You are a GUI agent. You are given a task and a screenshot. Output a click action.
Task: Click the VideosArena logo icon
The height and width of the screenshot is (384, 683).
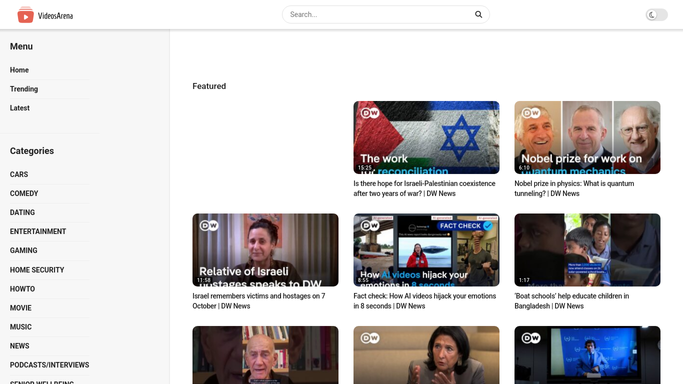[25, 15]
